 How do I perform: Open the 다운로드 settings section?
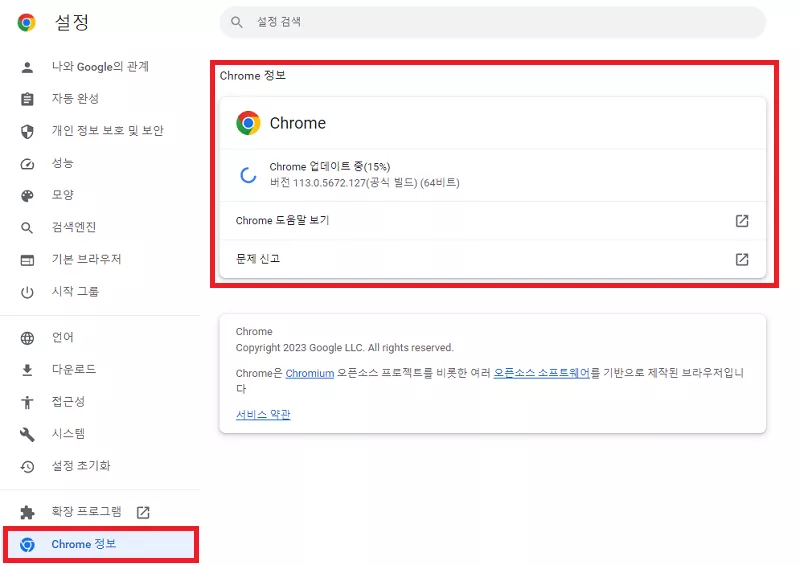(x=74, y=370)
